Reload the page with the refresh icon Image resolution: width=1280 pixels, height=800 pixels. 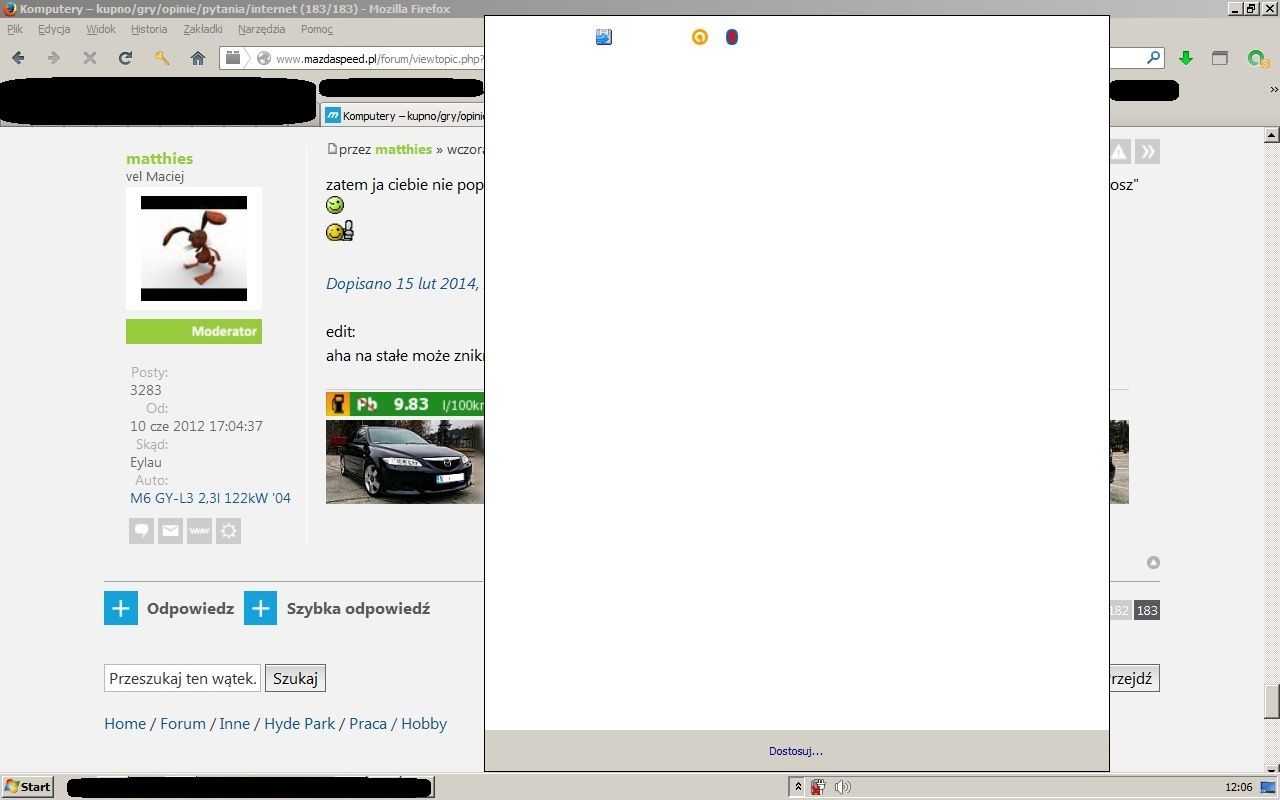(125, 58)
